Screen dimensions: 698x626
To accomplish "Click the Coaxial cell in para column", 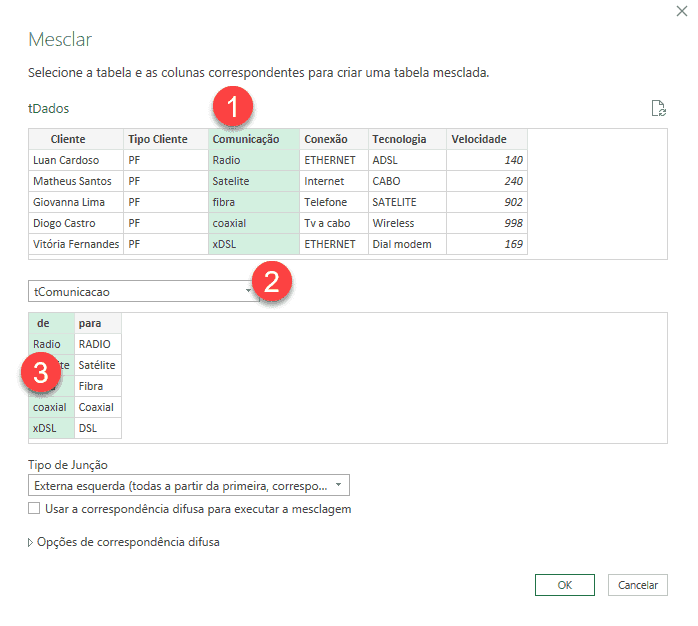I will tap(98, 407).
